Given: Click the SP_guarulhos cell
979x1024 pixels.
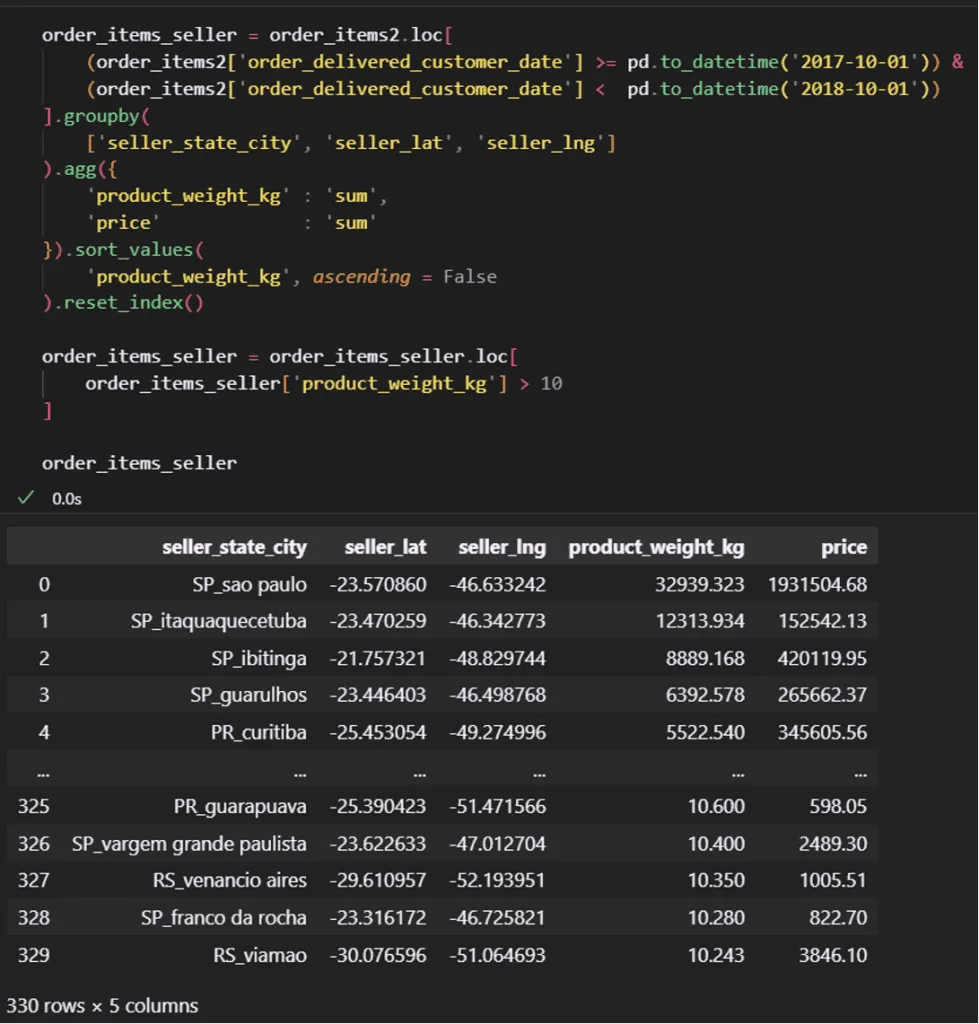Looking at the screenshot, I should [248, 695].
